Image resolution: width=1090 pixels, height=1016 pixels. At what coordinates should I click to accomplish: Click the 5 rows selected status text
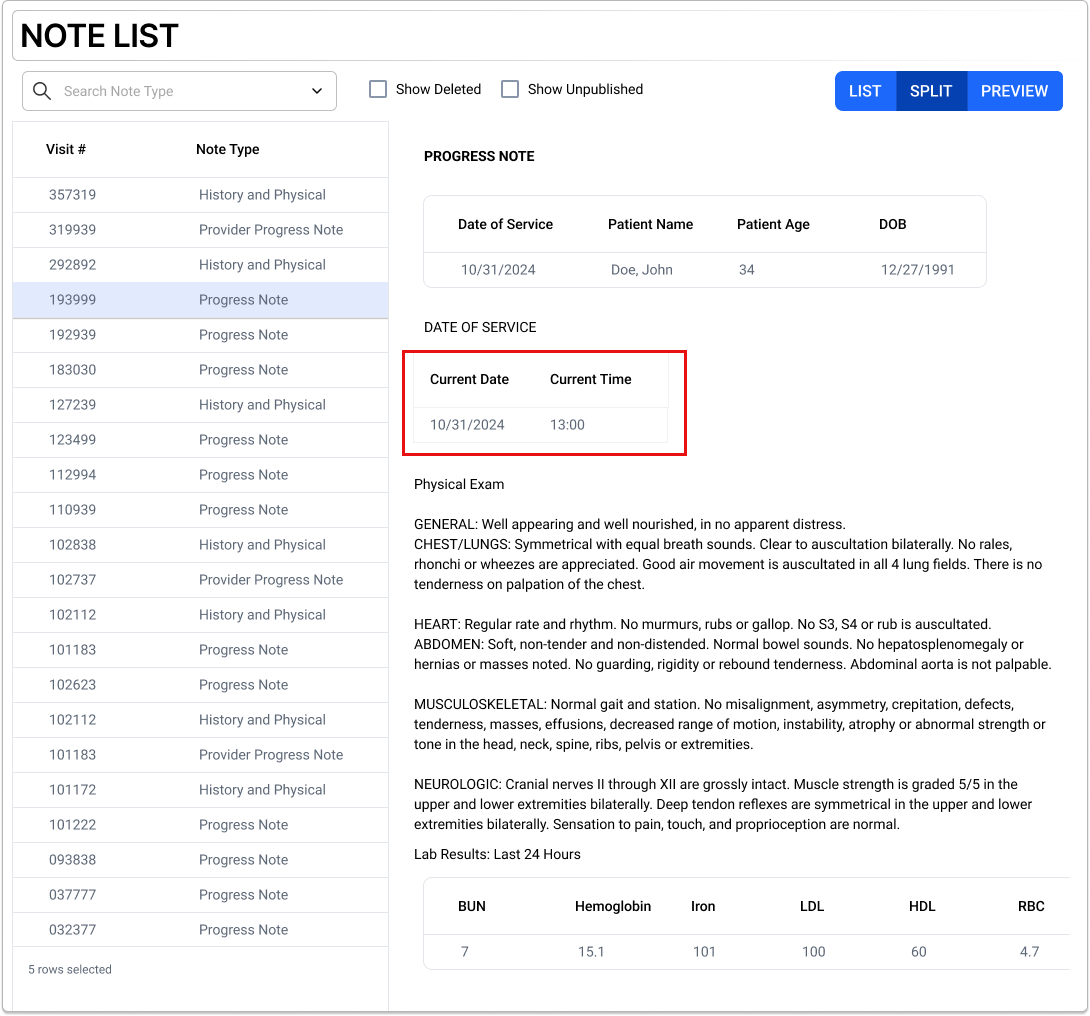(x=70, y=969)
